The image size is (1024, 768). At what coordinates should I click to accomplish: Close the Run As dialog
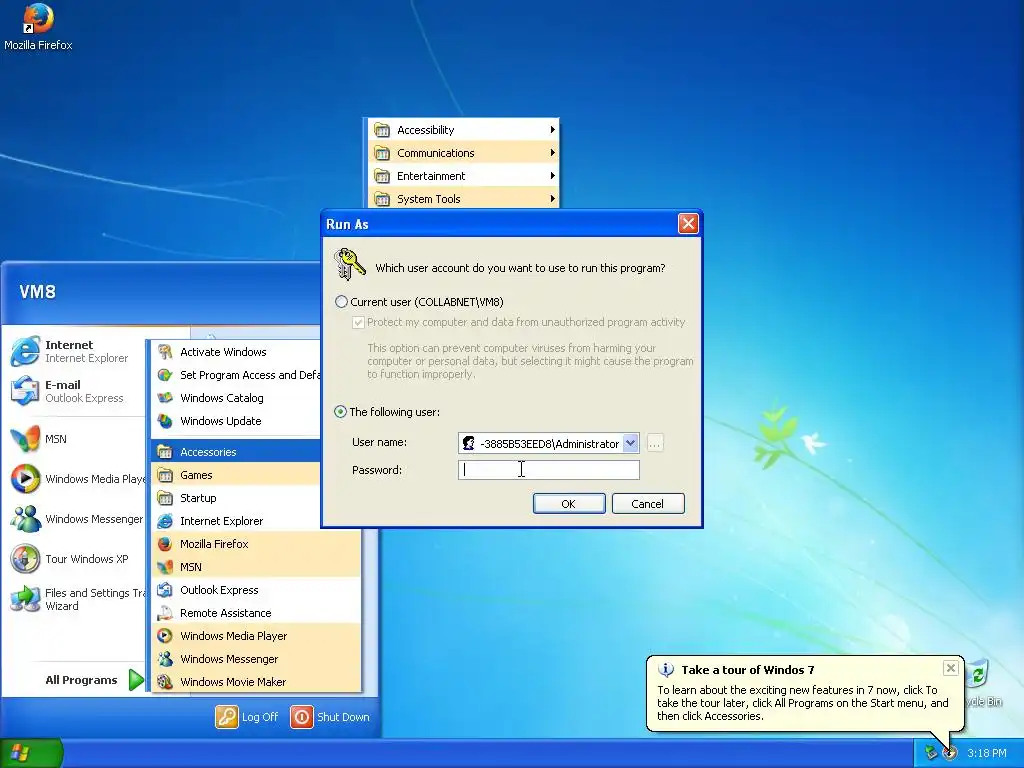(688, 224)
